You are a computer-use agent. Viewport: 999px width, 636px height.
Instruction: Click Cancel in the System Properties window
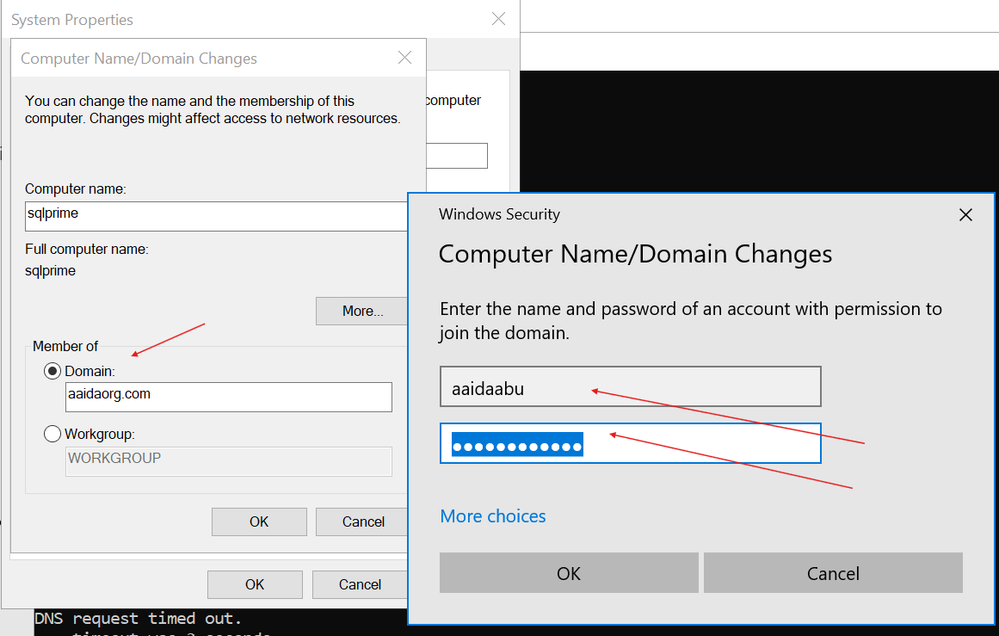point(360,584)
